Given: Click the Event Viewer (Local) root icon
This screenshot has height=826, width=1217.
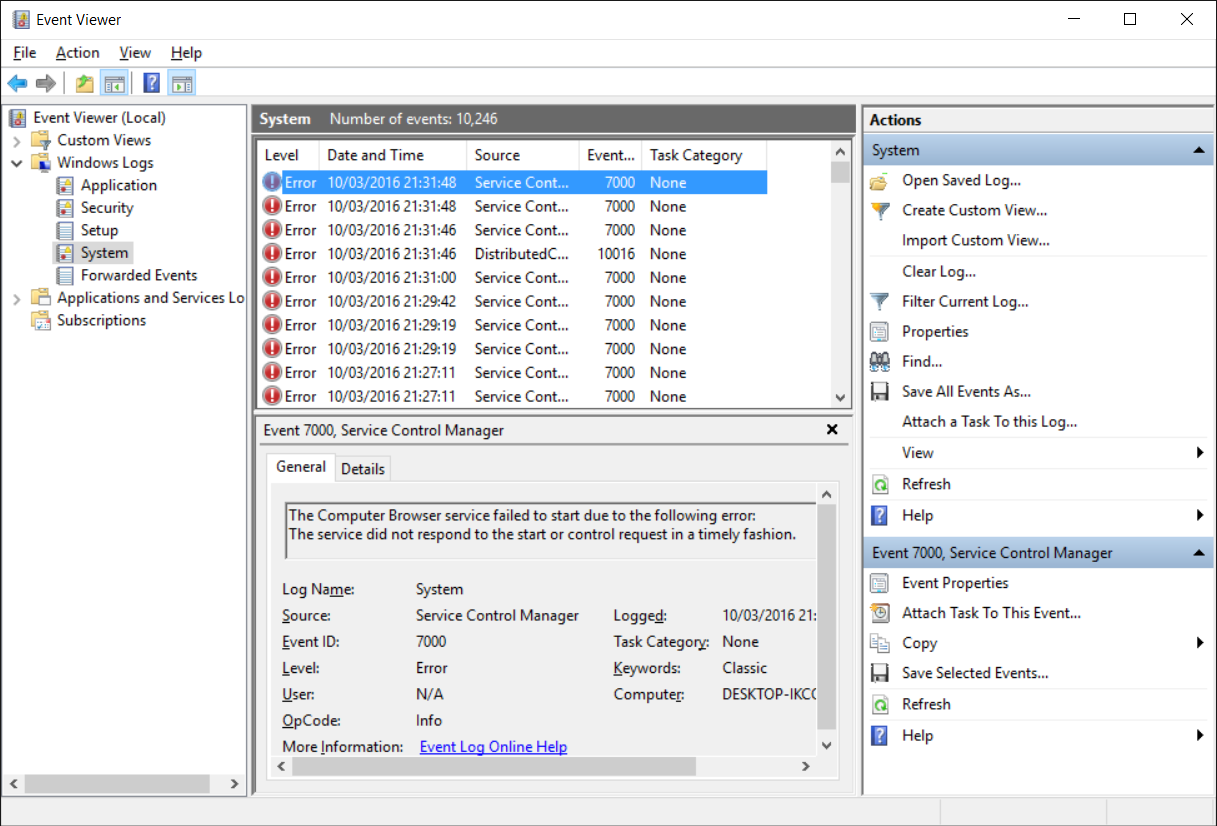Looking at the screenshot, I should click(x=18, y=118).
